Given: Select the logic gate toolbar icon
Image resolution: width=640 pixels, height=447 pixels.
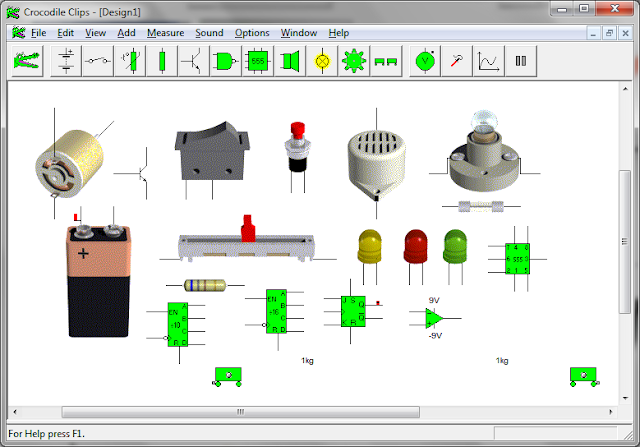Looking at the screenshot, I should point(226,61).
